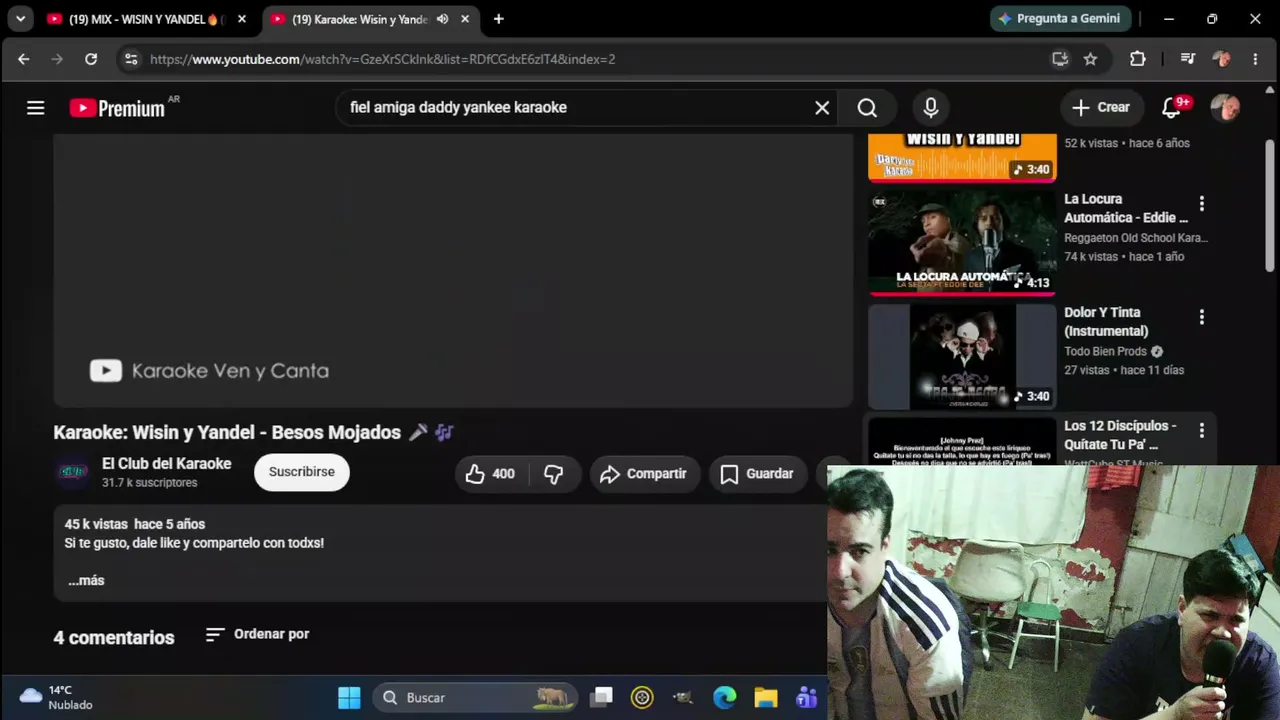Viewport: 1280px width, 720px height.
Task: Open the Windows Start menu
Action: coord(349,698)
